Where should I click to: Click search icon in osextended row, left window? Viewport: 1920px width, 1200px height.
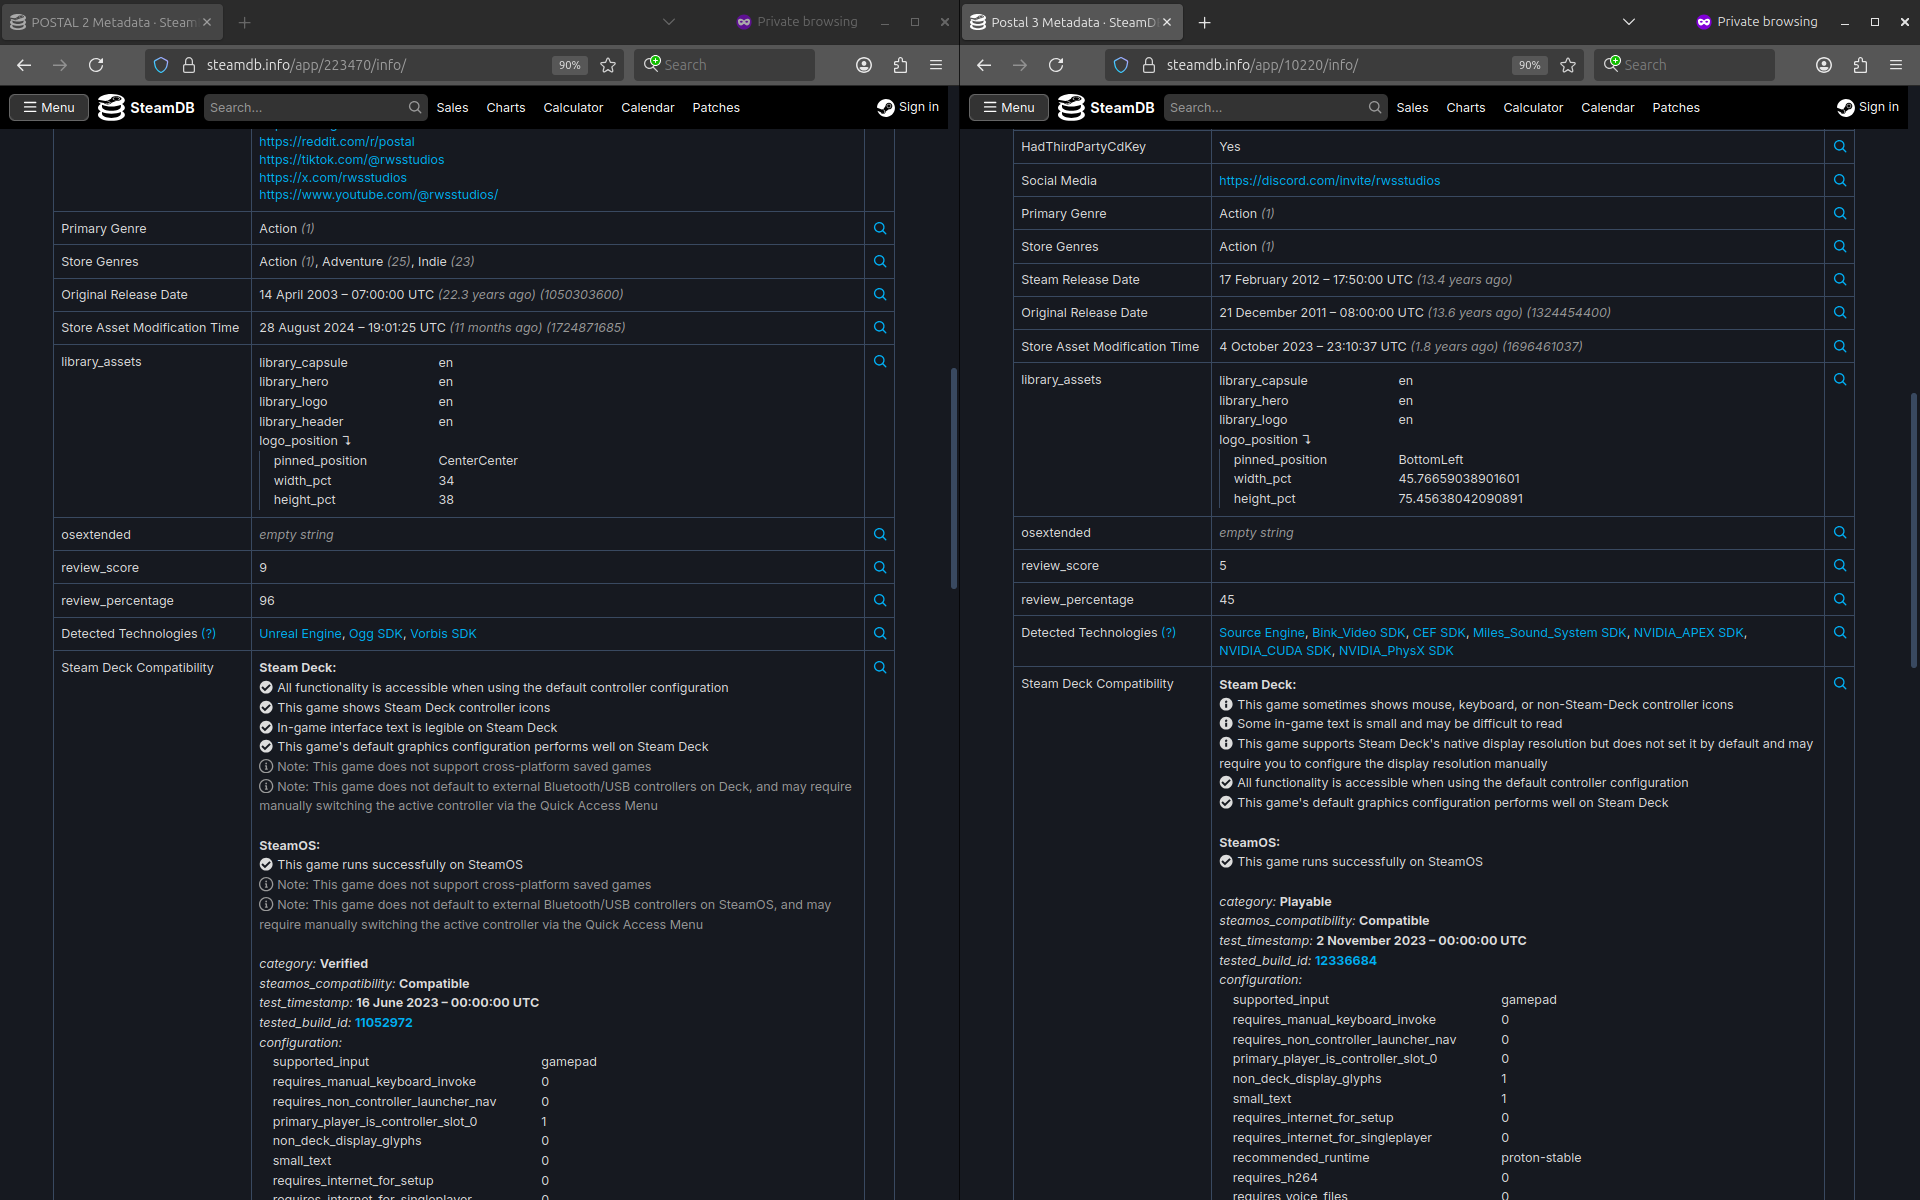[880, 535]
